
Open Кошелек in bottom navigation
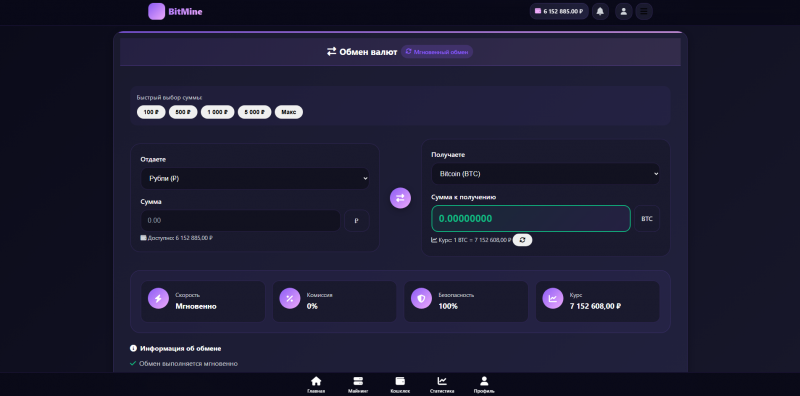tap(400, 384)
